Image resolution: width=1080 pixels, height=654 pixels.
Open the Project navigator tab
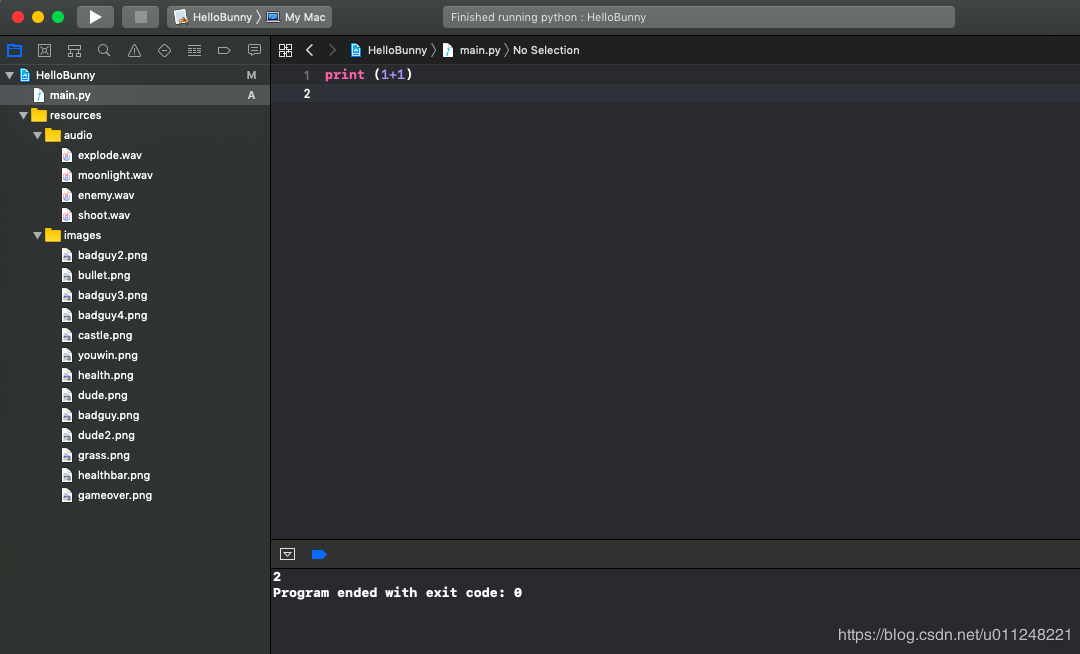pyautogui.click(x=14, y=50)
